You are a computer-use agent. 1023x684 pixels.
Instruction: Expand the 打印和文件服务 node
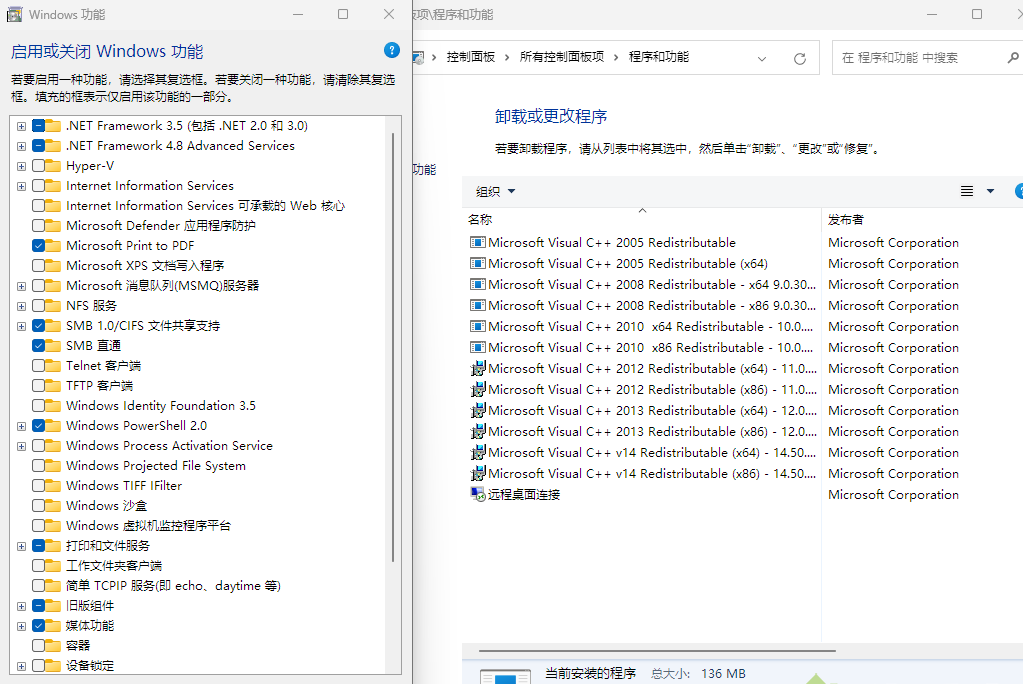(x=21, y=545)
